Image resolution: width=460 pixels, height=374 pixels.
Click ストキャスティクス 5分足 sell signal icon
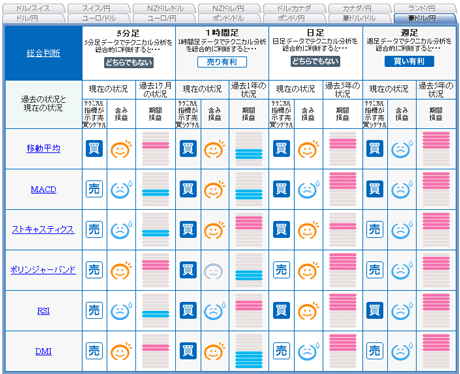point(94,229)
